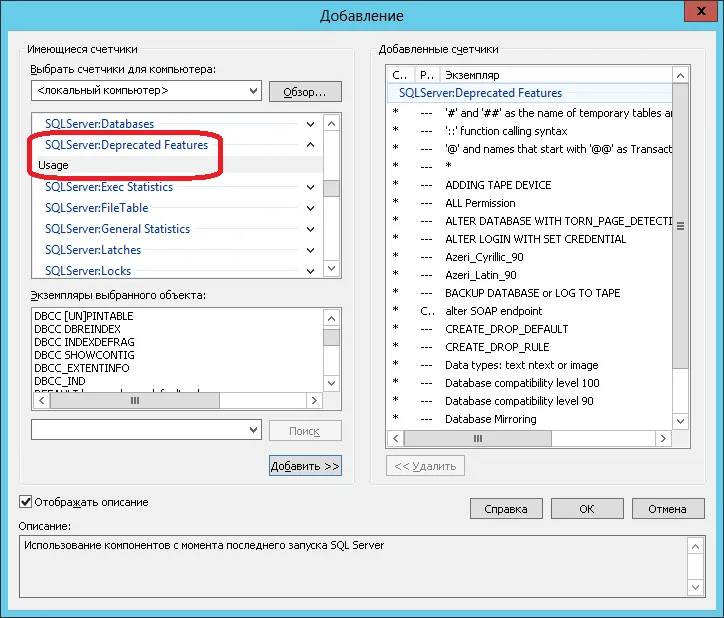Click the 'Отмена' cancel button
This screenshot has height=618, width=724.
(667, 509)
